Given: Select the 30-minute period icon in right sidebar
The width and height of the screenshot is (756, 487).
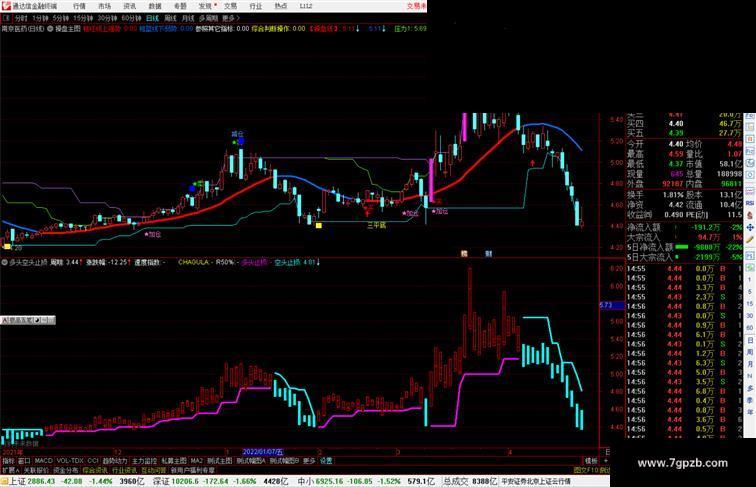Looking at the screenshot, I should [750, 316].
